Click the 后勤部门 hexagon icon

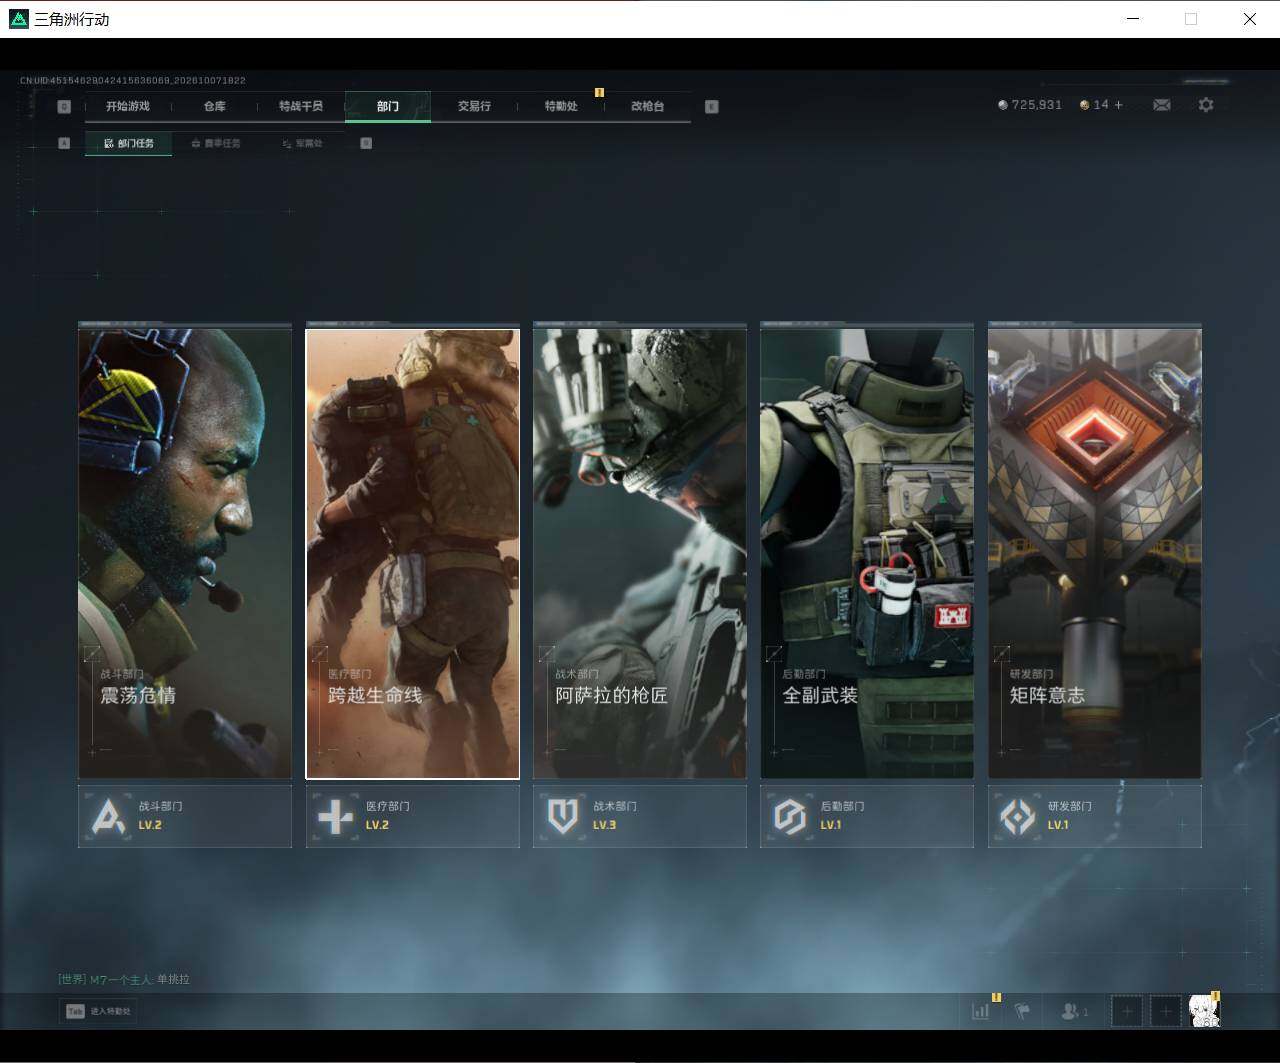(790, 817)
